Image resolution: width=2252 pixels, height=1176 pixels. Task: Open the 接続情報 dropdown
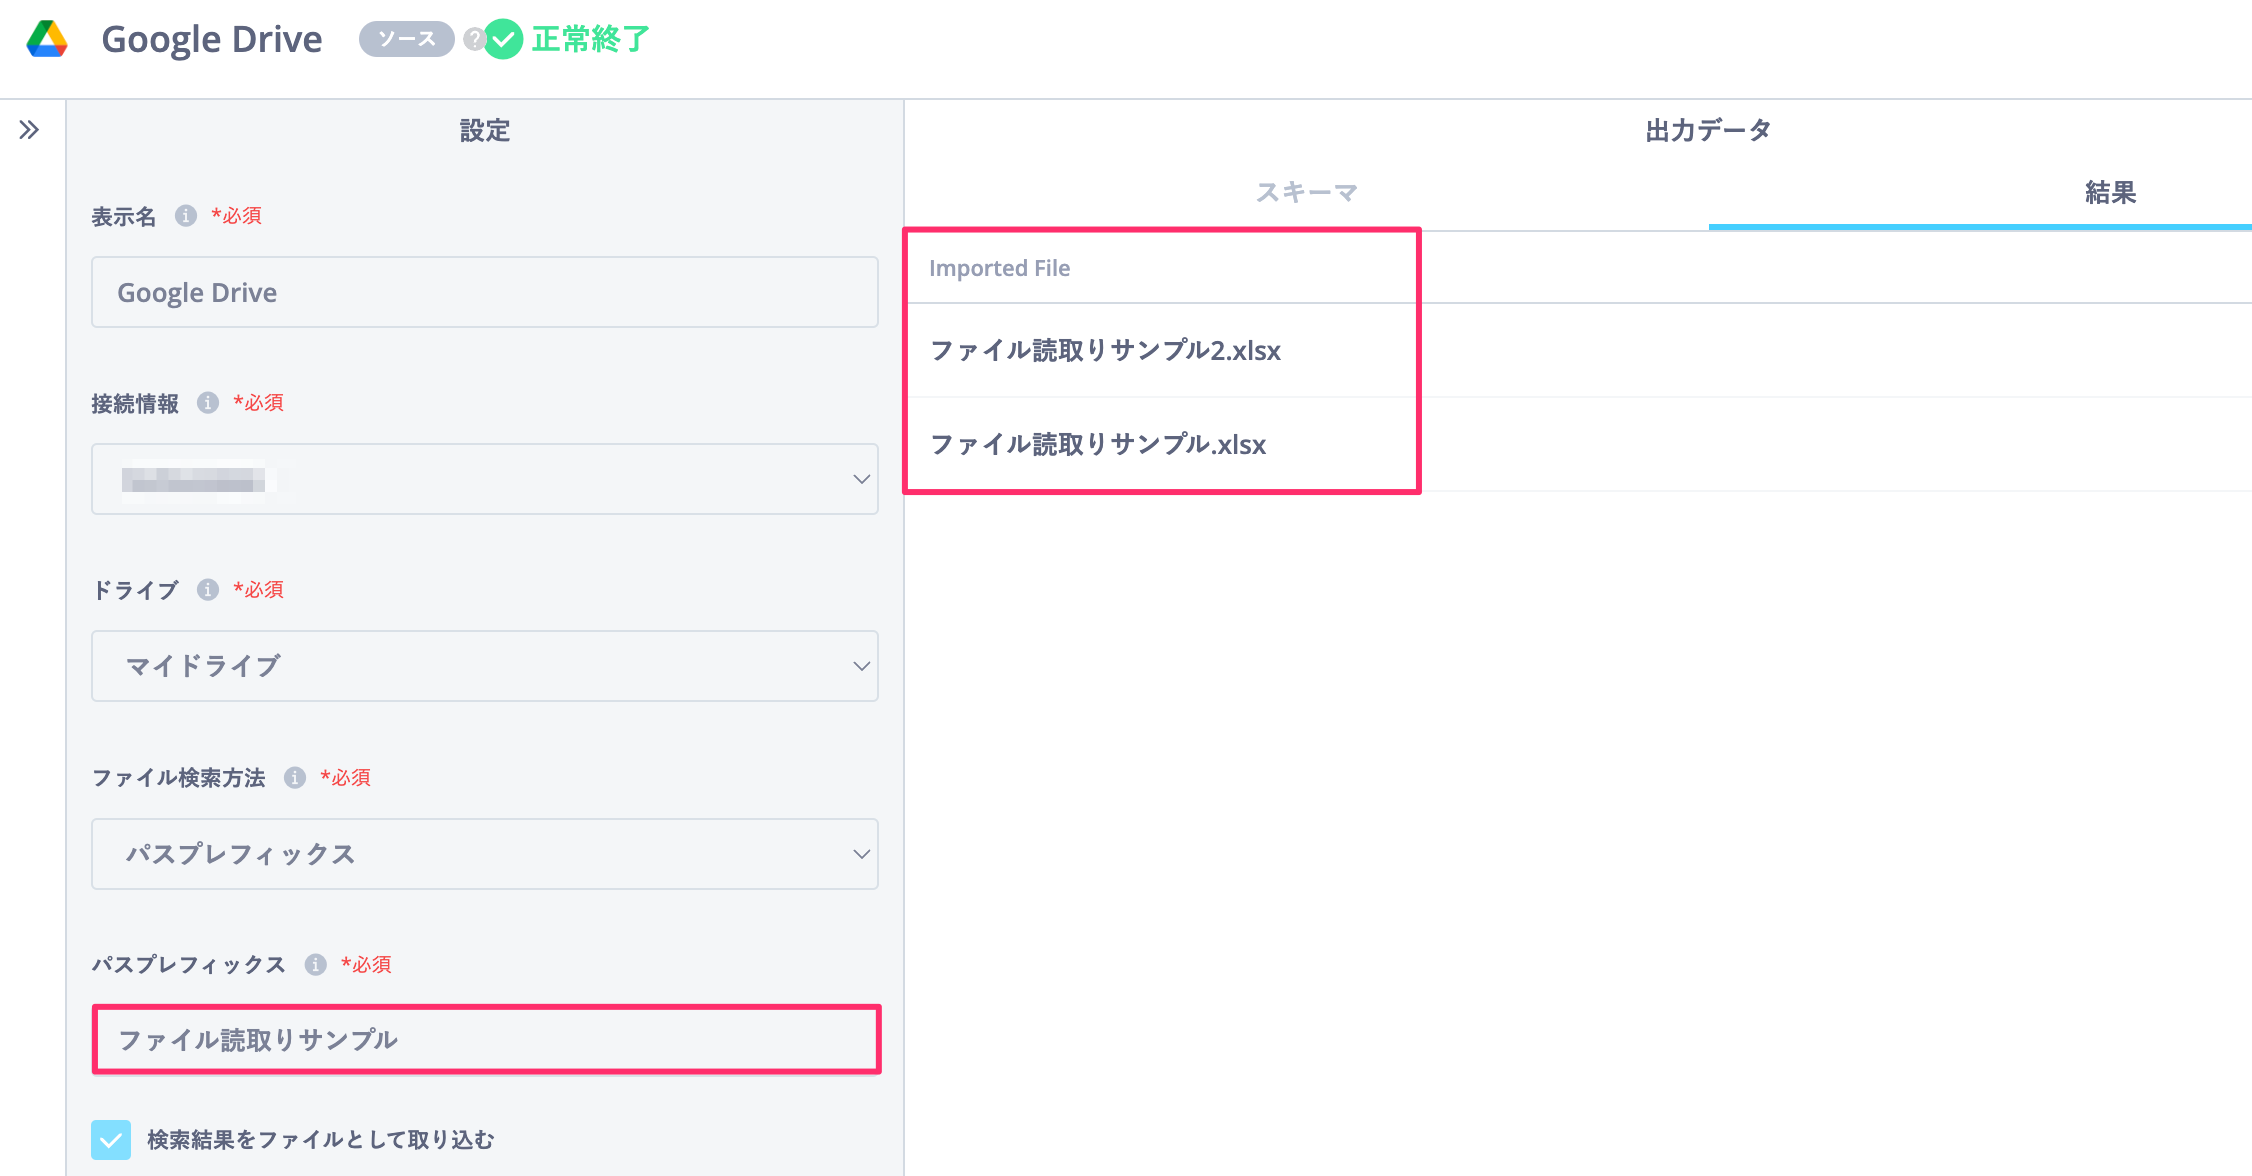[485, 479]
